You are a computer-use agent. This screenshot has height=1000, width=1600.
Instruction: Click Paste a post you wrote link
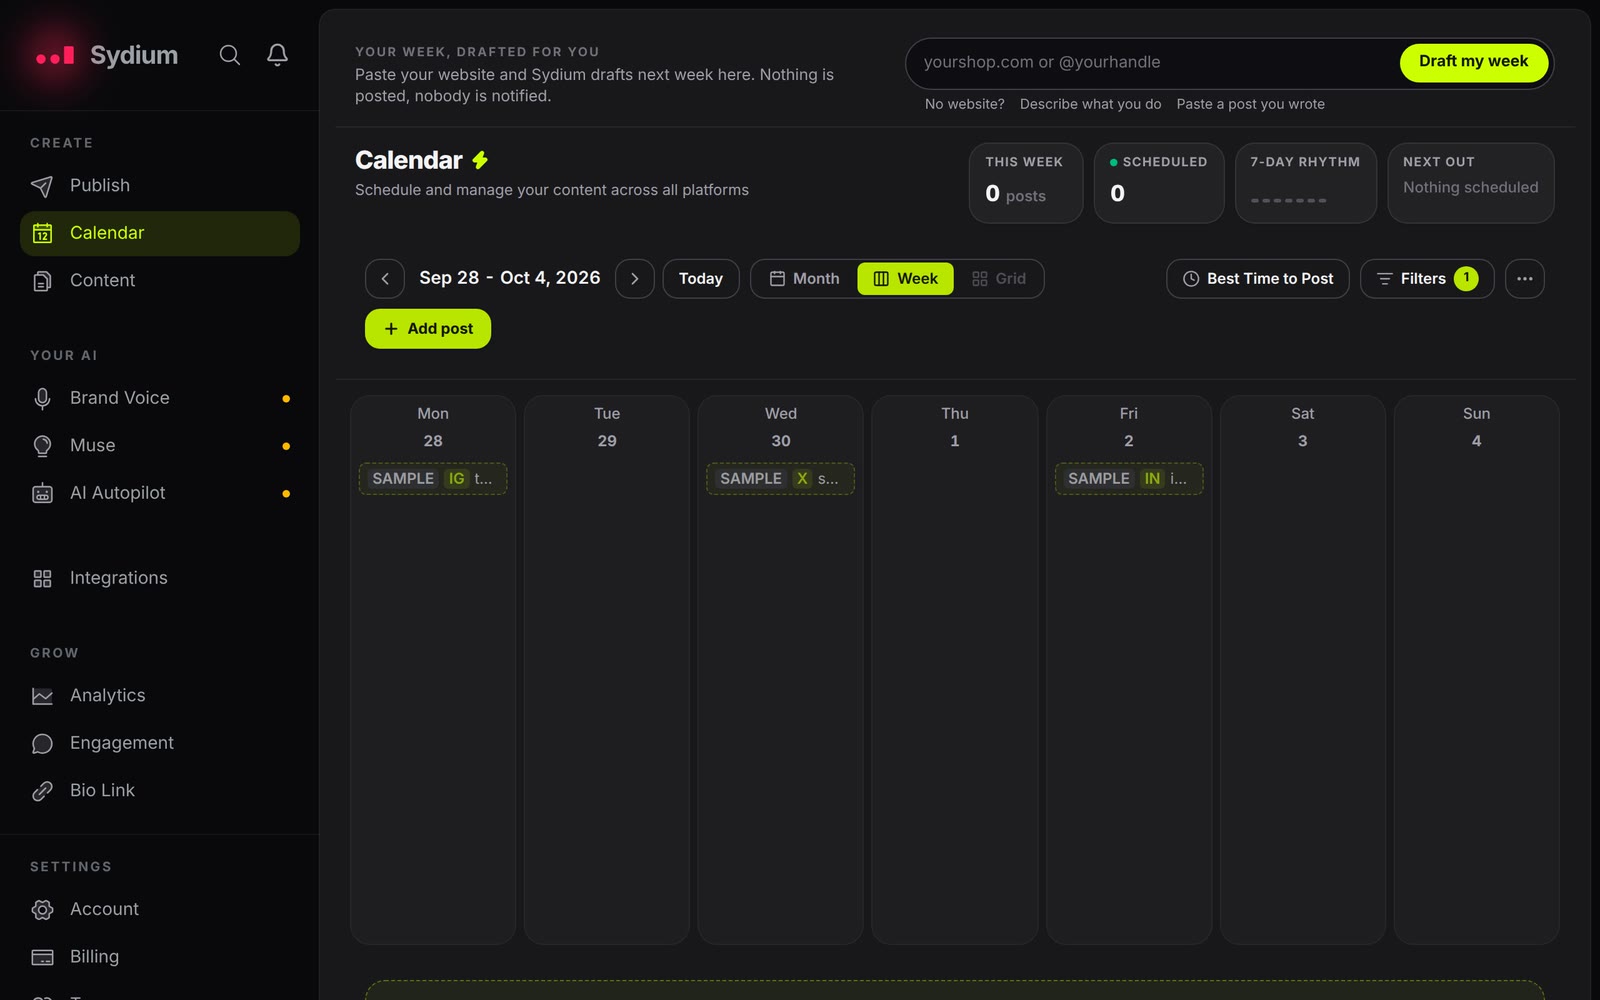[1251, 104]
